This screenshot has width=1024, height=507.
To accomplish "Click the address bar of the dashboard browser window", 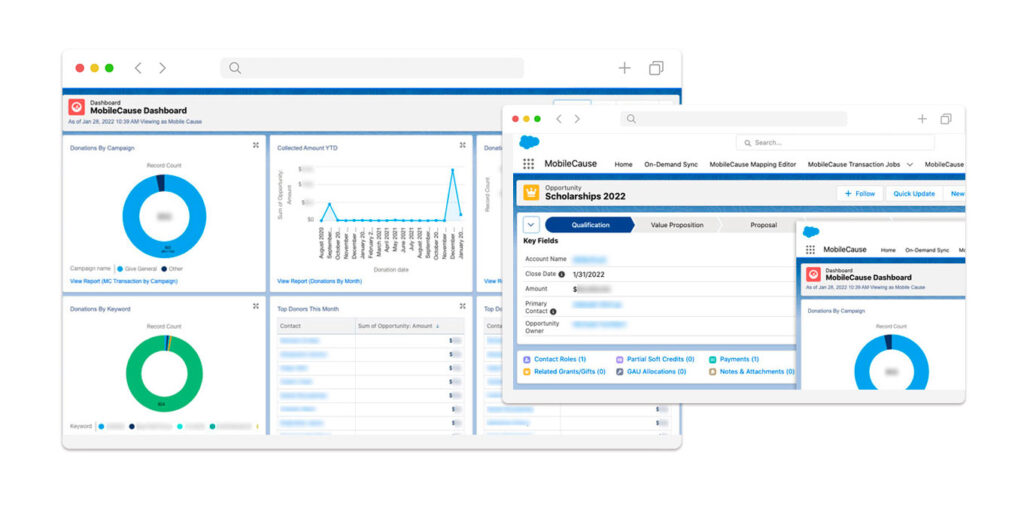I will (372, 68).
